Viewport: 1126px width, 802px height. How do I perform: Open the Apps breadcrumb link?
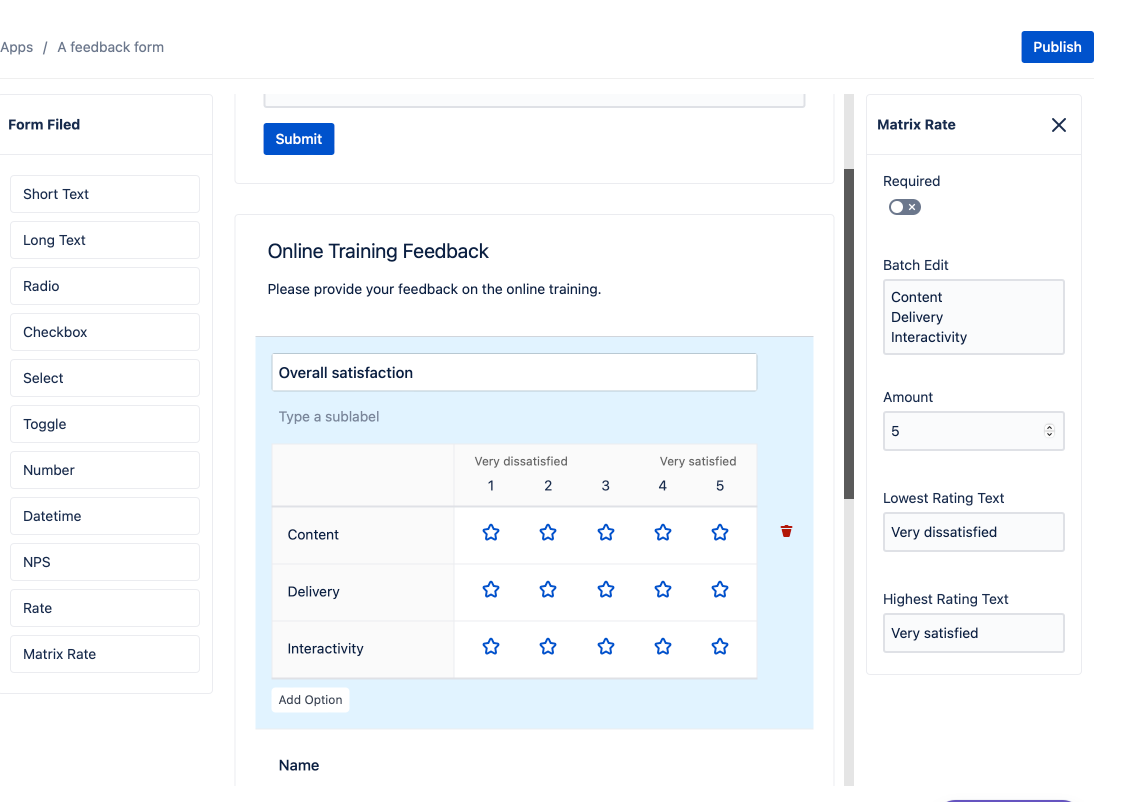pyautogui.click(x=17, y=47)
